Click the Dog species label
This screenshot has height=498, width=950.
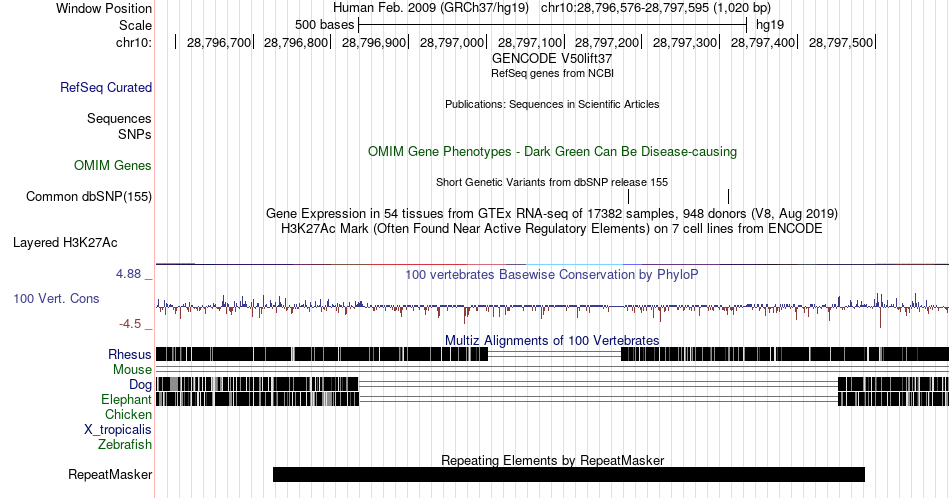coord(141,385)
